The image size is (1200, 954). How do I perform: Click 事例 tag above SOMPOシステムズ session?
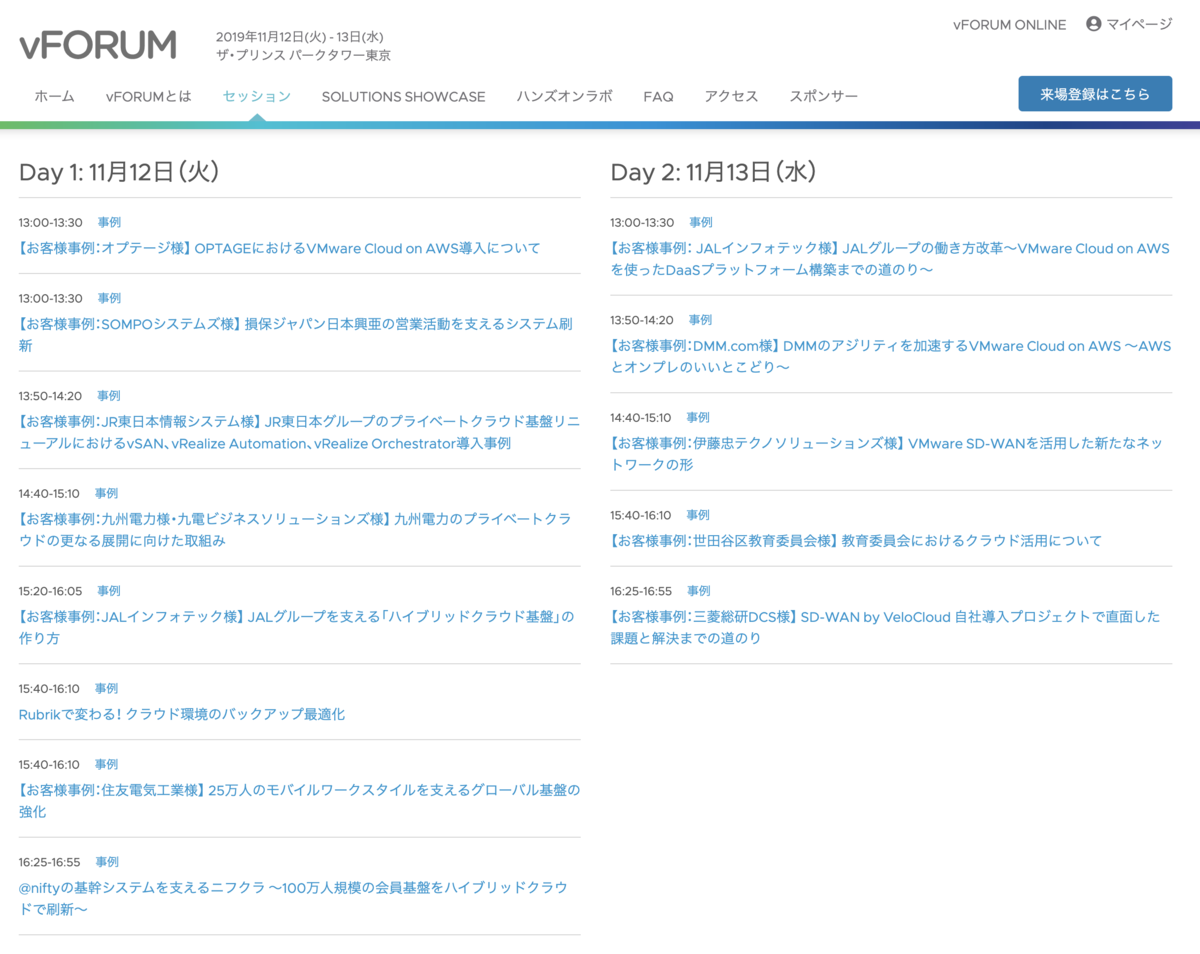coord(109,298)
